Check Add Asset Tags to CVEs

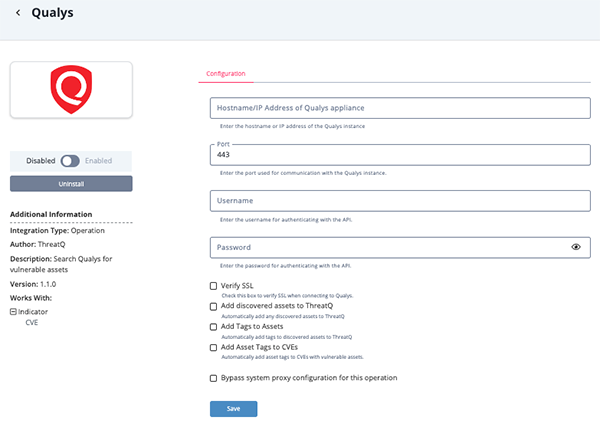pos(214,347)
